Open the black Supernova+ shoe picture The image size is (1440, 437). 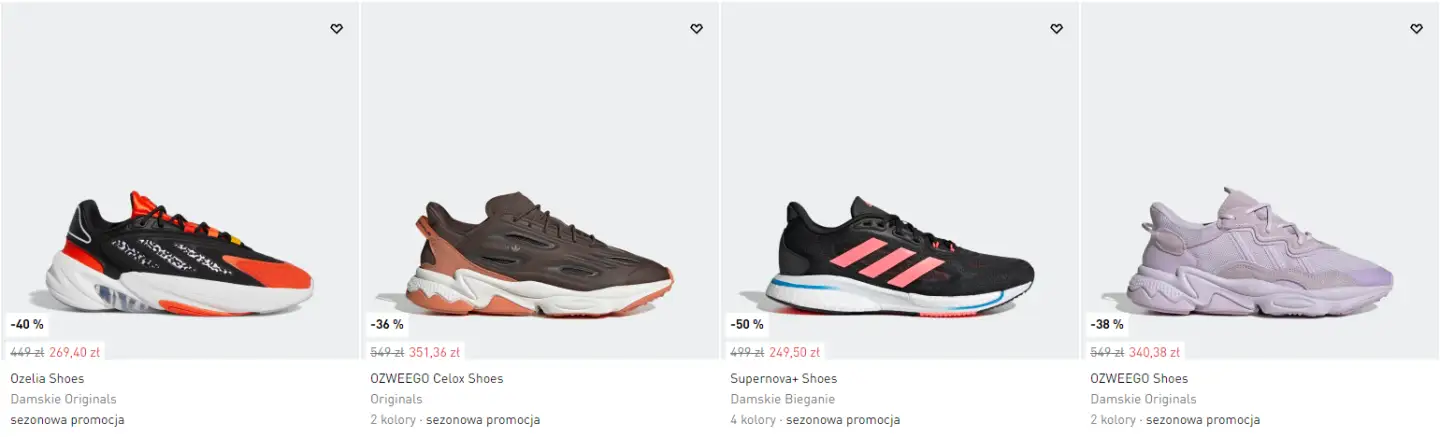pos(900,256)
